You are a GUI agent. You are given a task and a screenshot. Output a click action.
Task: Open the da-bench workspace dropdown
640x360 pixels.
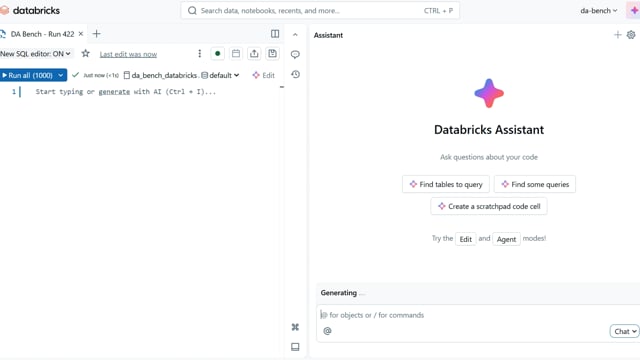598,11
